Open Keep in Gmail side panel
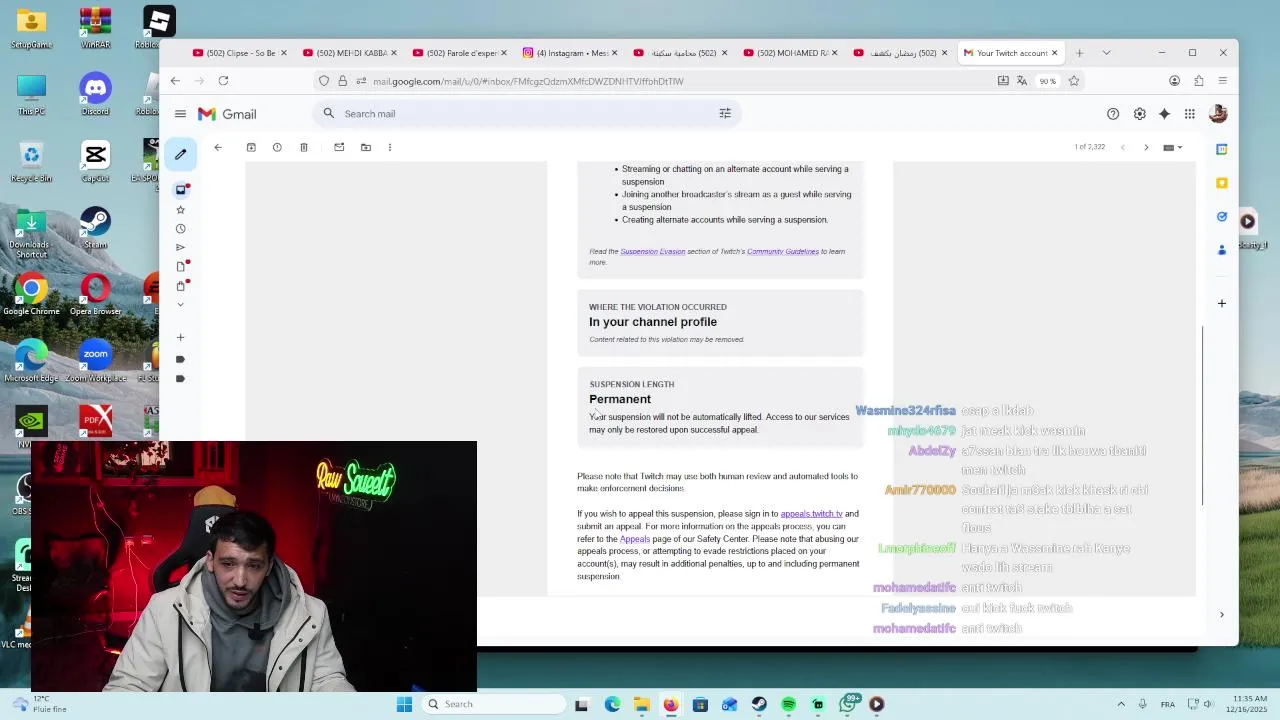The height and width of the screenshot is (720, 1280). (1222, 183)
